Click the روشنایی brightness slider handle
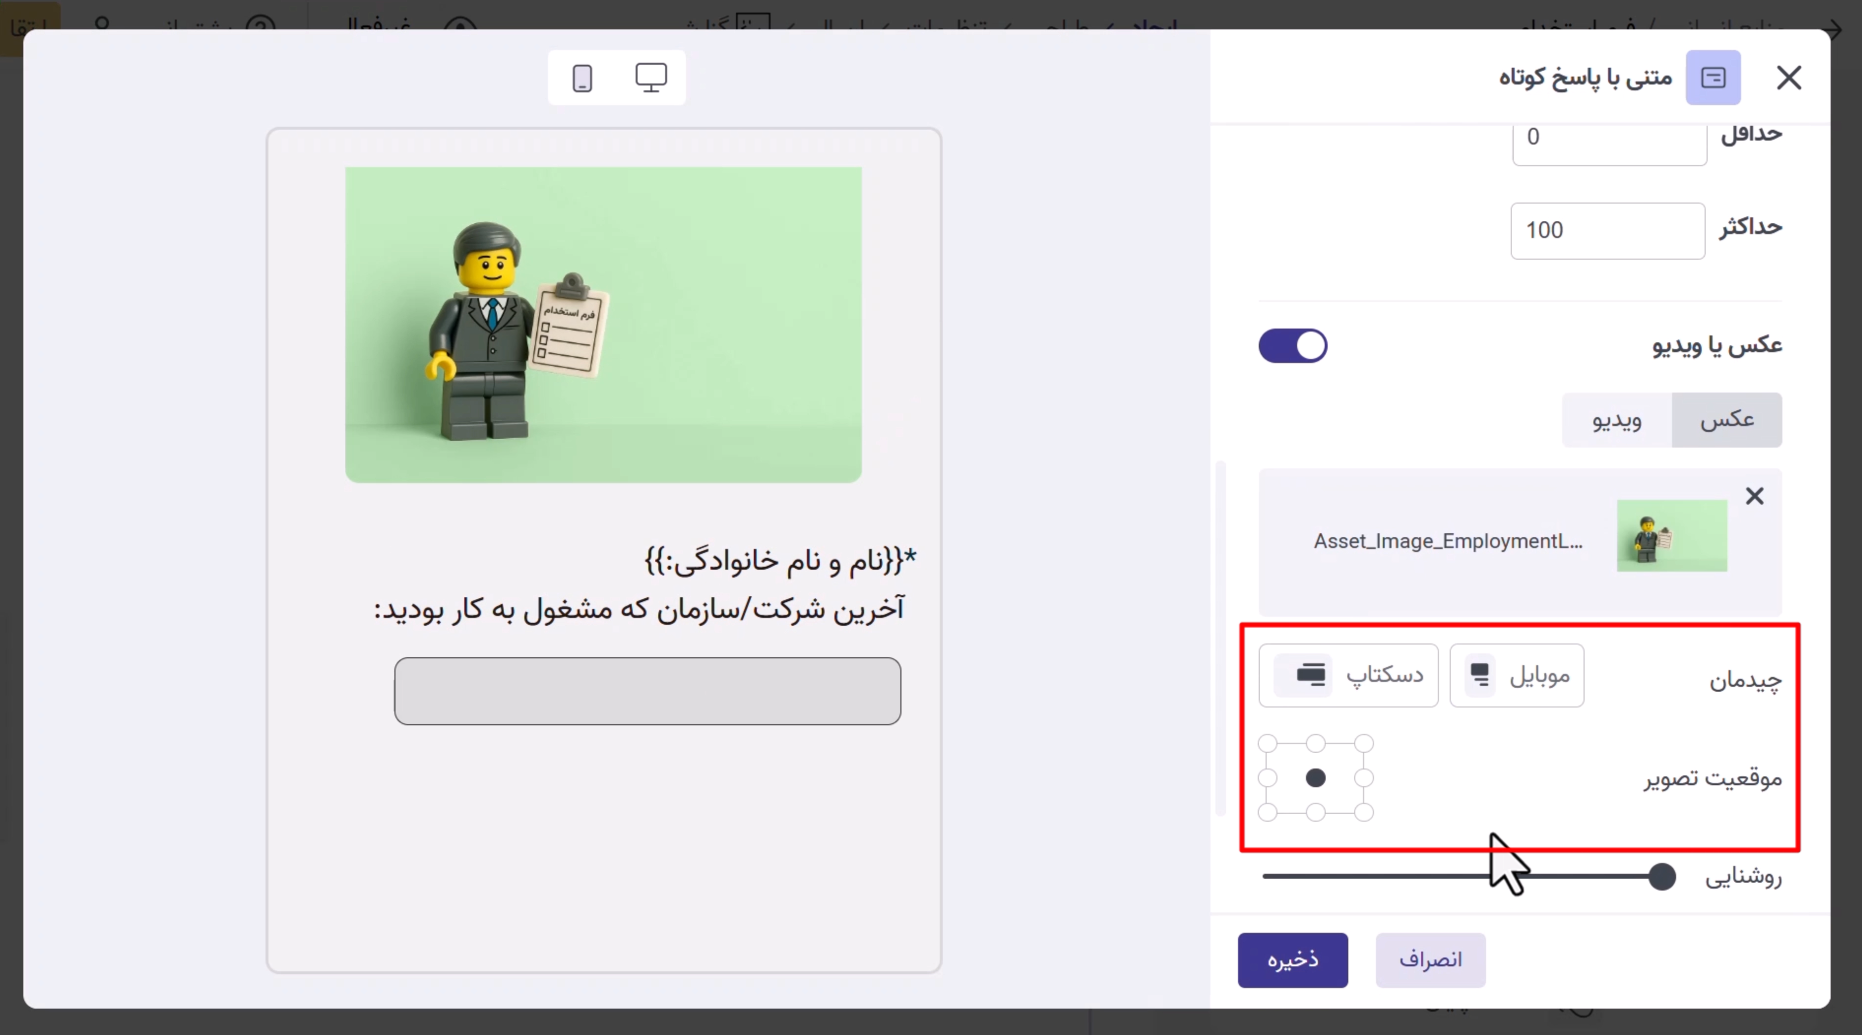The image size is (1862, 1035). (x=1661, y=877)
